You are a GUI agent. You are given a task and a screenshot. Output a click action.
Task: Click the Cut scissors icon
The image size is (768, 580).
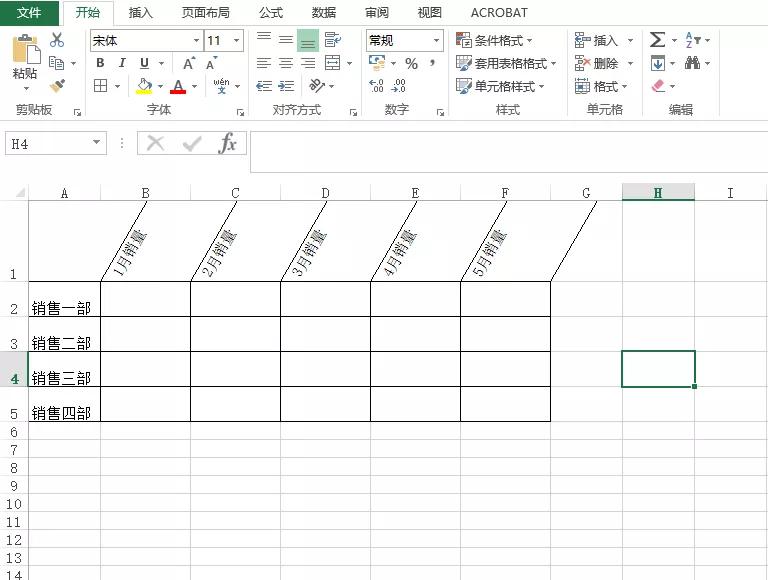57,40
